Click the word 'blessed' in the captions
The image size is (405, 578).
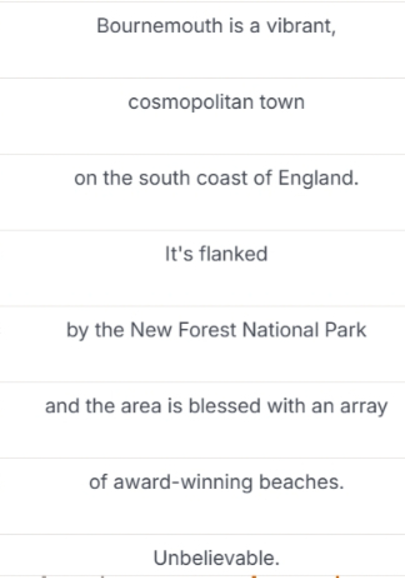225,406
